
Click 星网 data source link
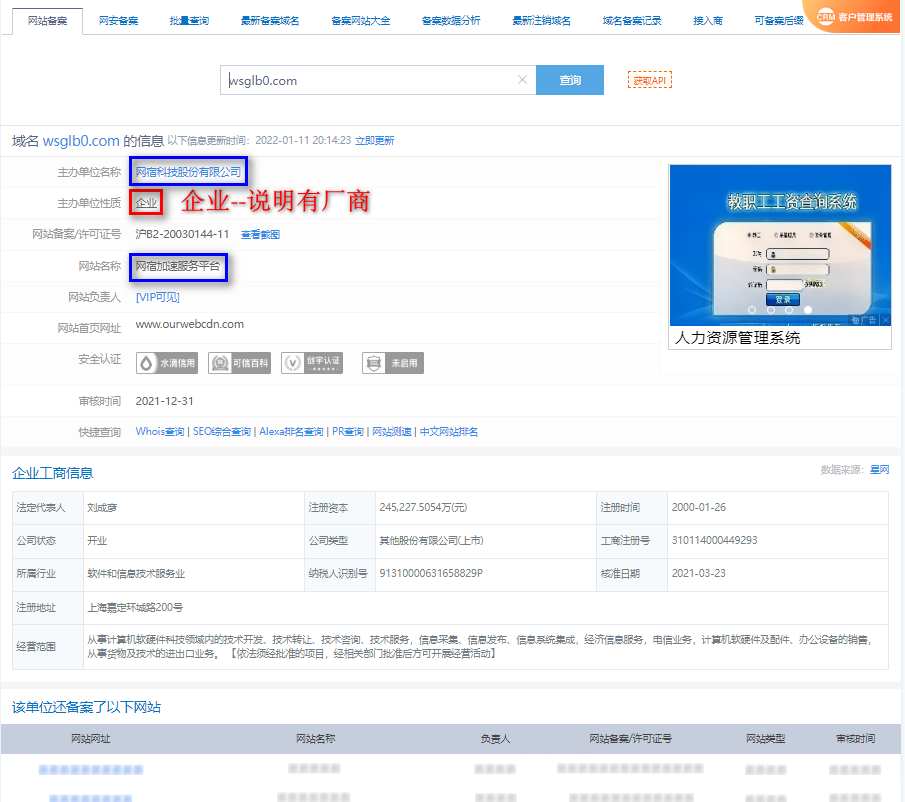click(x=880, y=470)
